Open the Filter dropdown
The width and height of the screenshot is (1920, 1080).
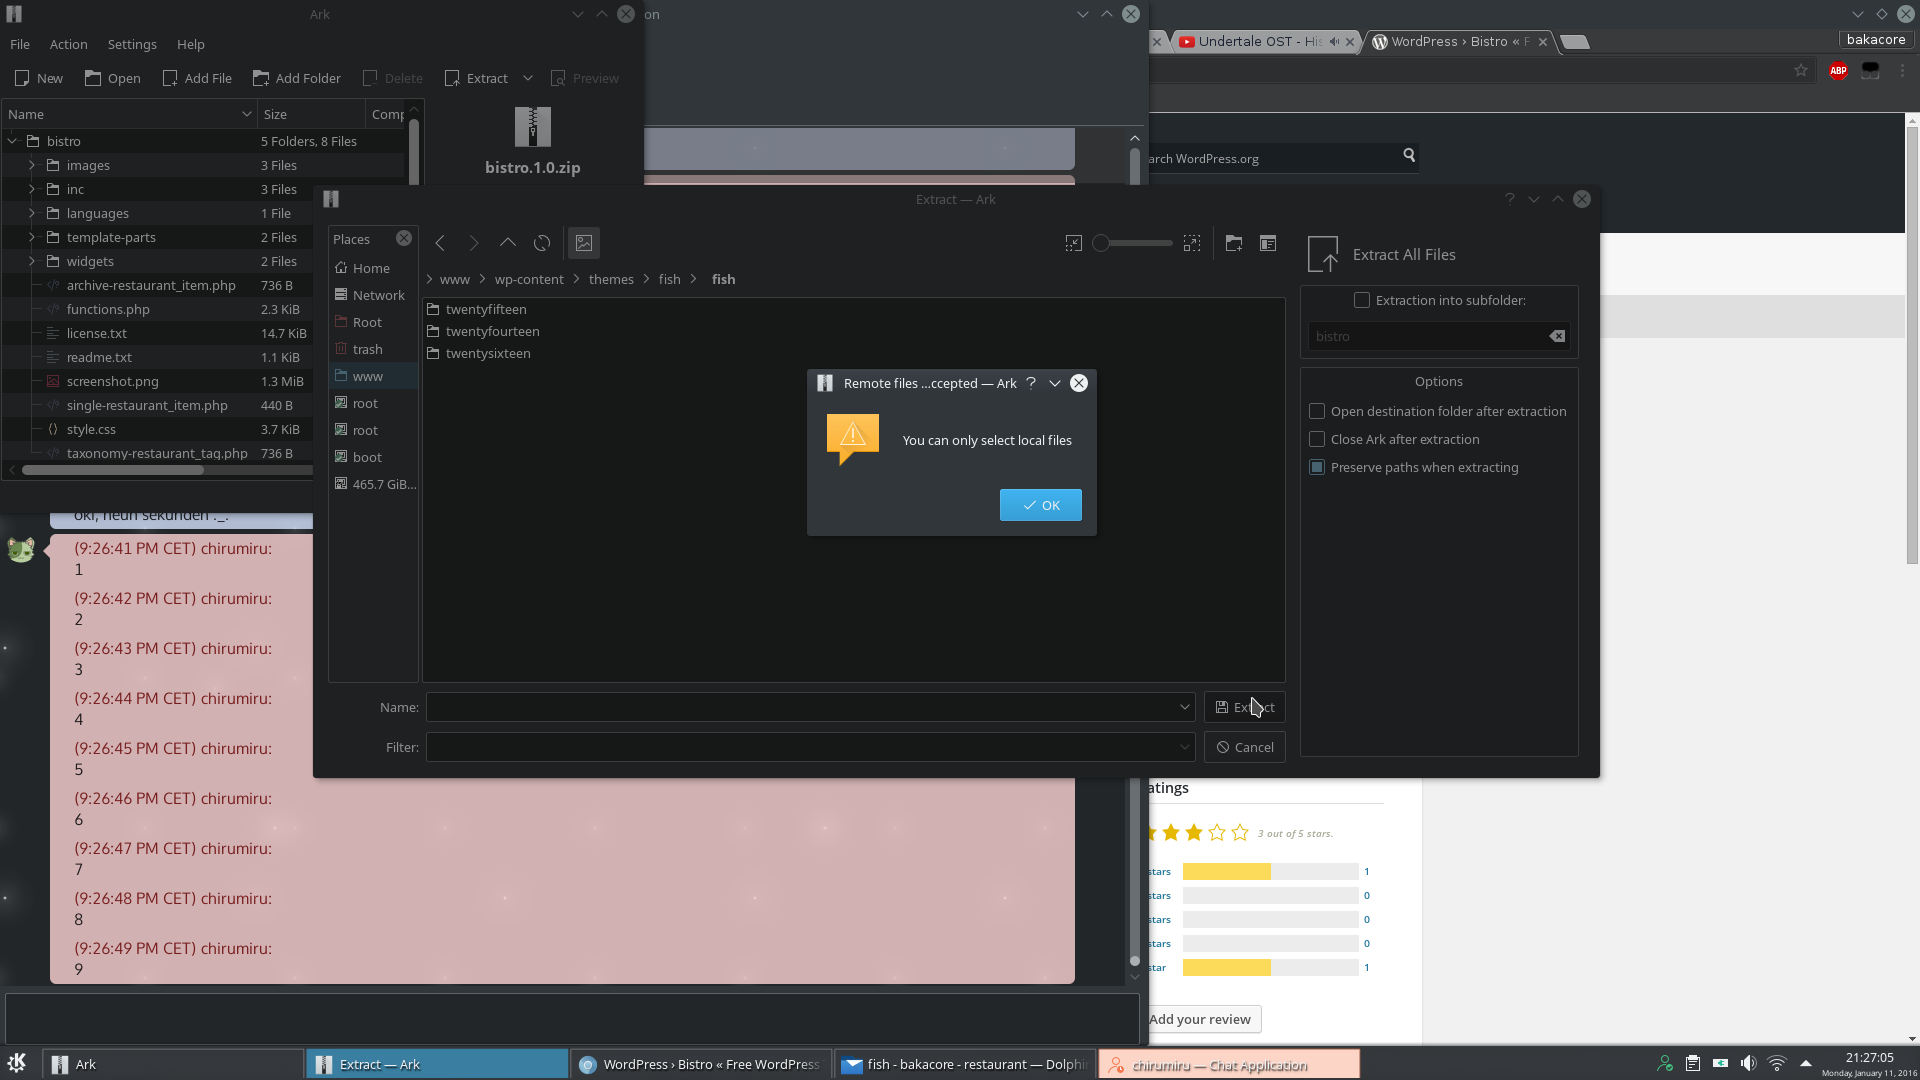click(x=1185, y=747)
